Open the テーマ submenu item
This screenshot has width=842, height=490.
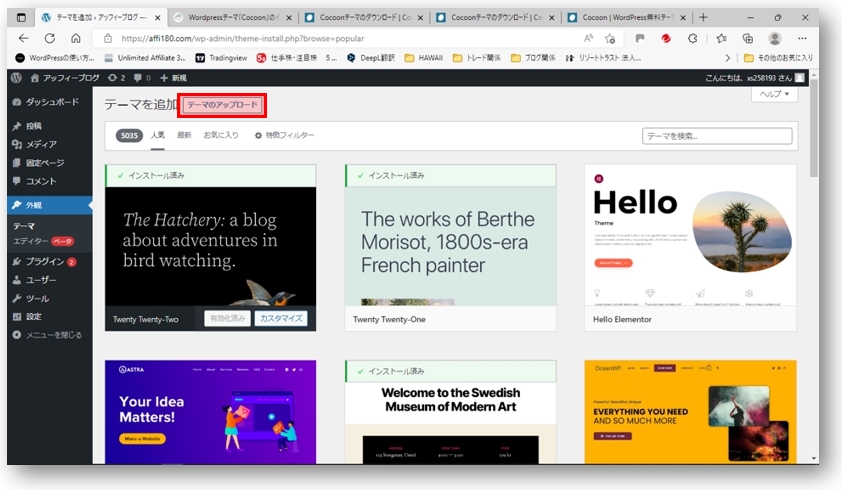click(24, 226)
